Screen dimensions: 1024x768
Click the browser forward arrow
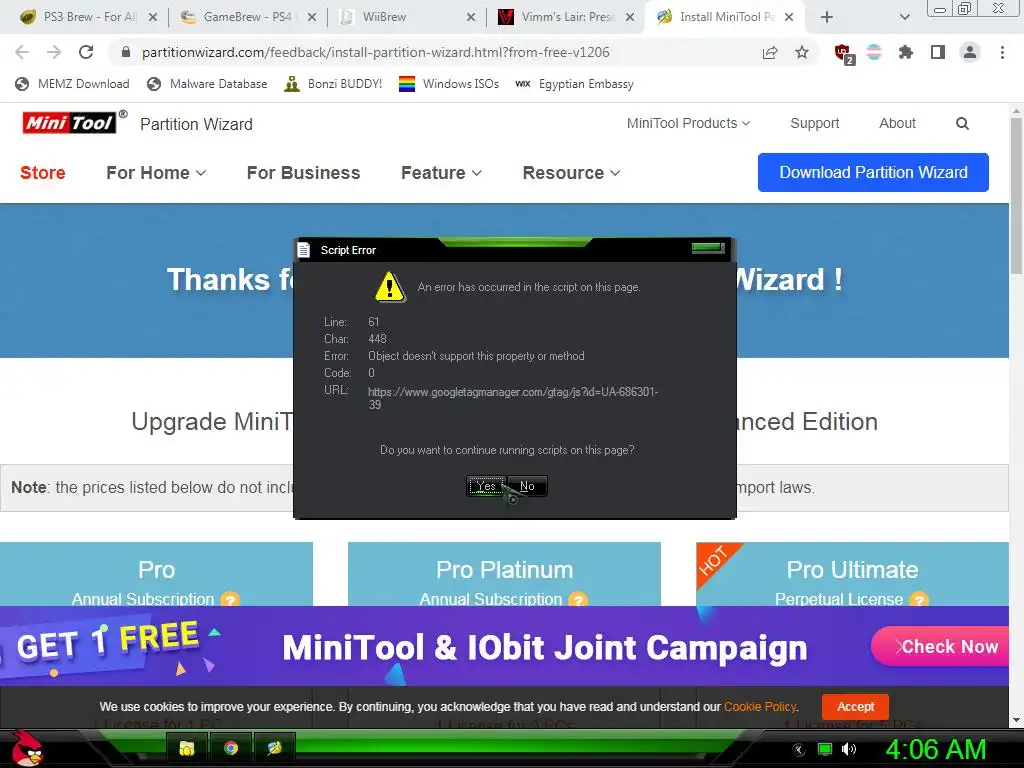54,52
